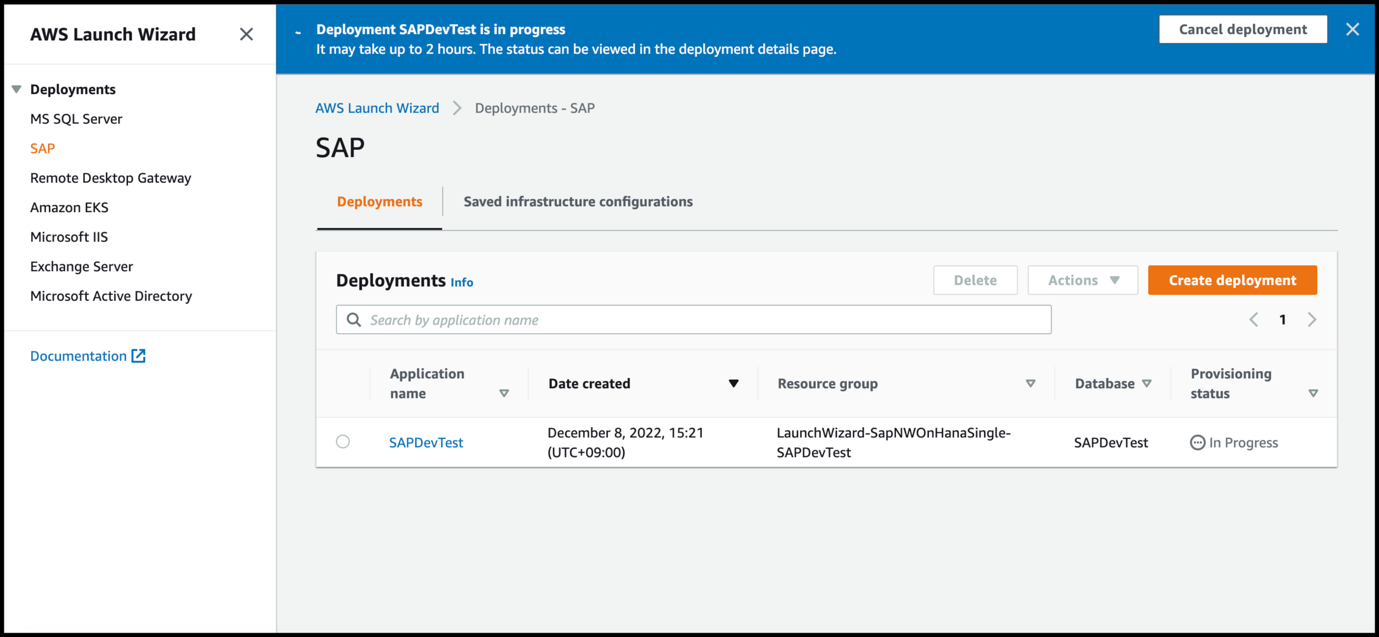The width and height of the screenshot is (1379, 637).
Task: Sort by Provisioning status column arrow
Action: (1313, 393)
